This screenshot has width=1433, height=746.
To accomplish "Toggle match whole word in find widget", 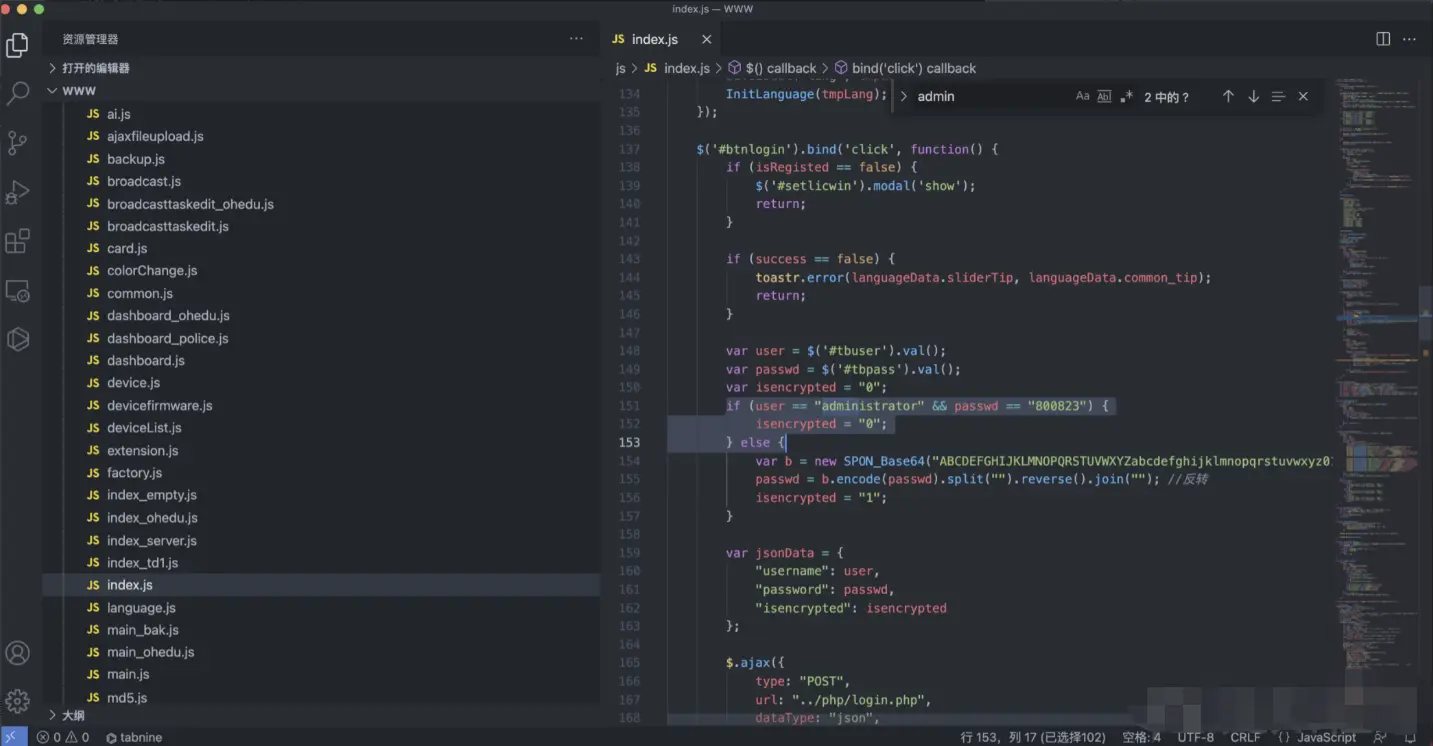I will click(x=1104, y=96).
